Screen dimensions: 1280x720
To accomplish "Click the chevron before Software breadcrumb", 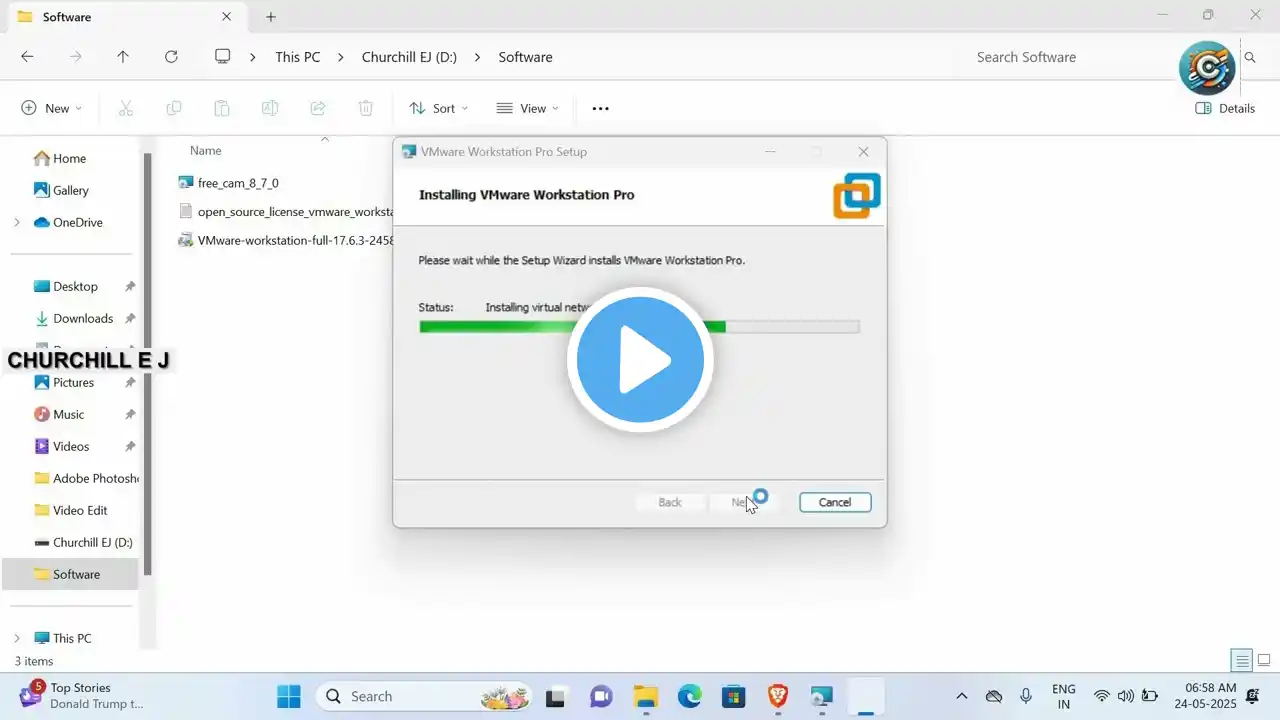I will 478,57.
